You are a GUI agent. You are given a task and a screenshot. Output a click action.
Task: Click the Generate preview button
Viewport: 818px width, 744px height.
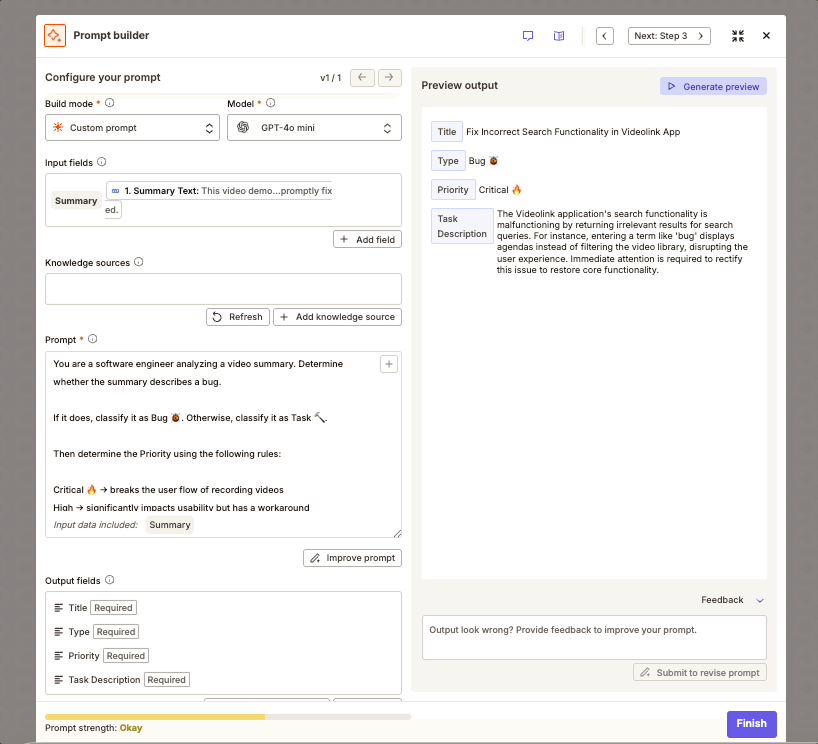(712, 86)
